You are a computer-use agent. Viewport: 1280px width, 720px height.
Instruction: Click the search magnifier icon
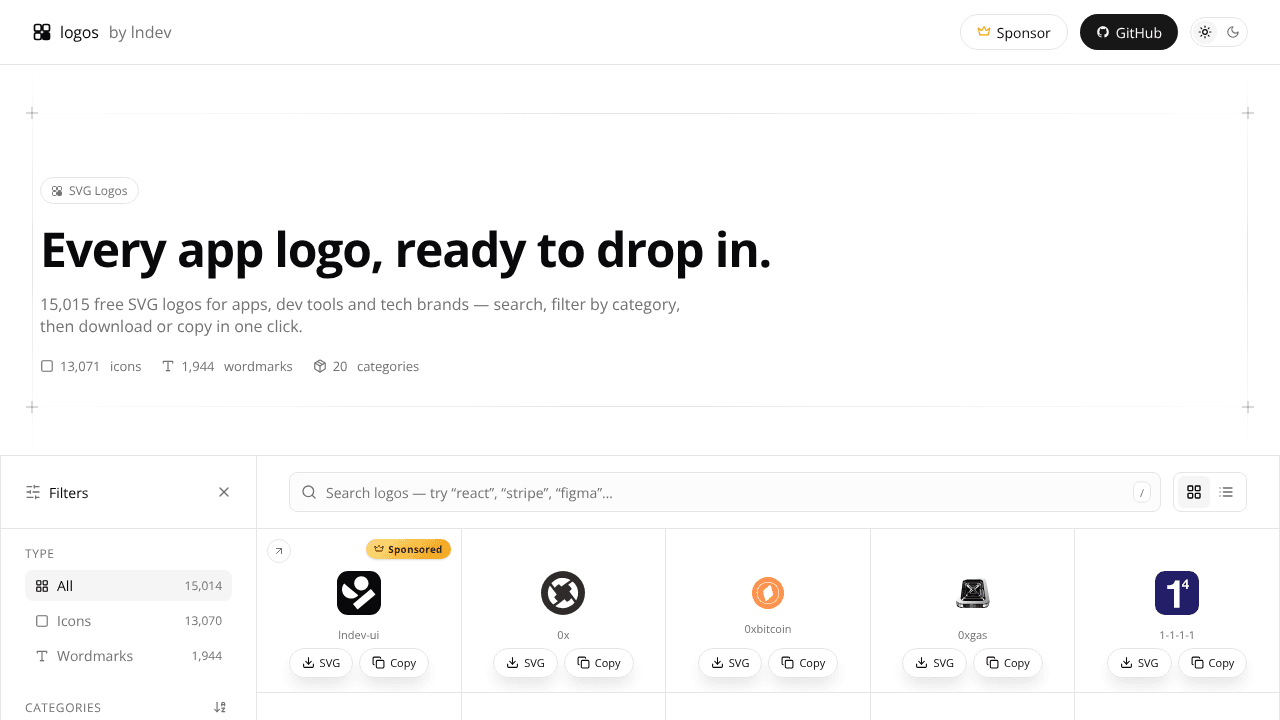tap(309, 492)
